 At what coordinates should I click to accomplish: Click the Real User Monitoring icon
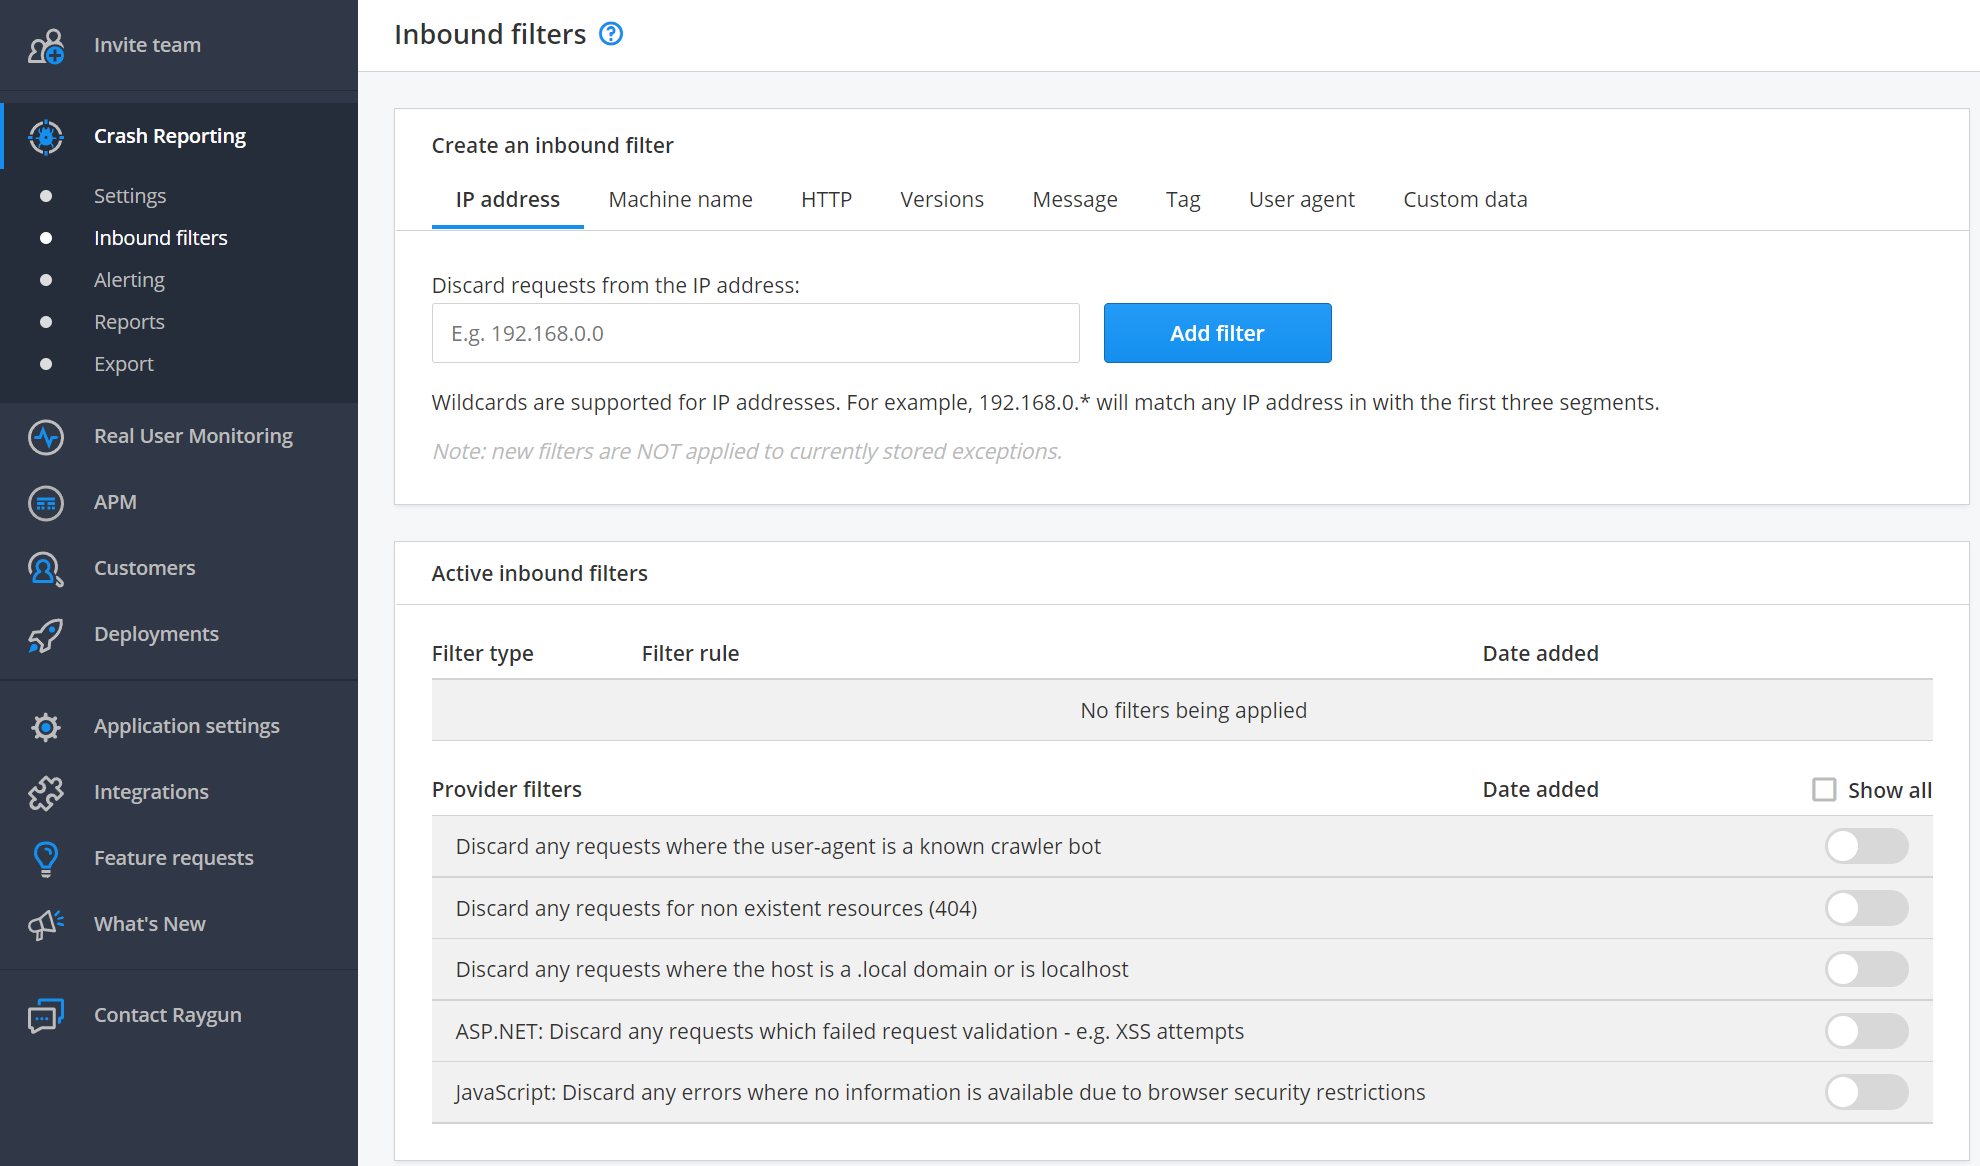pos(44,436)
